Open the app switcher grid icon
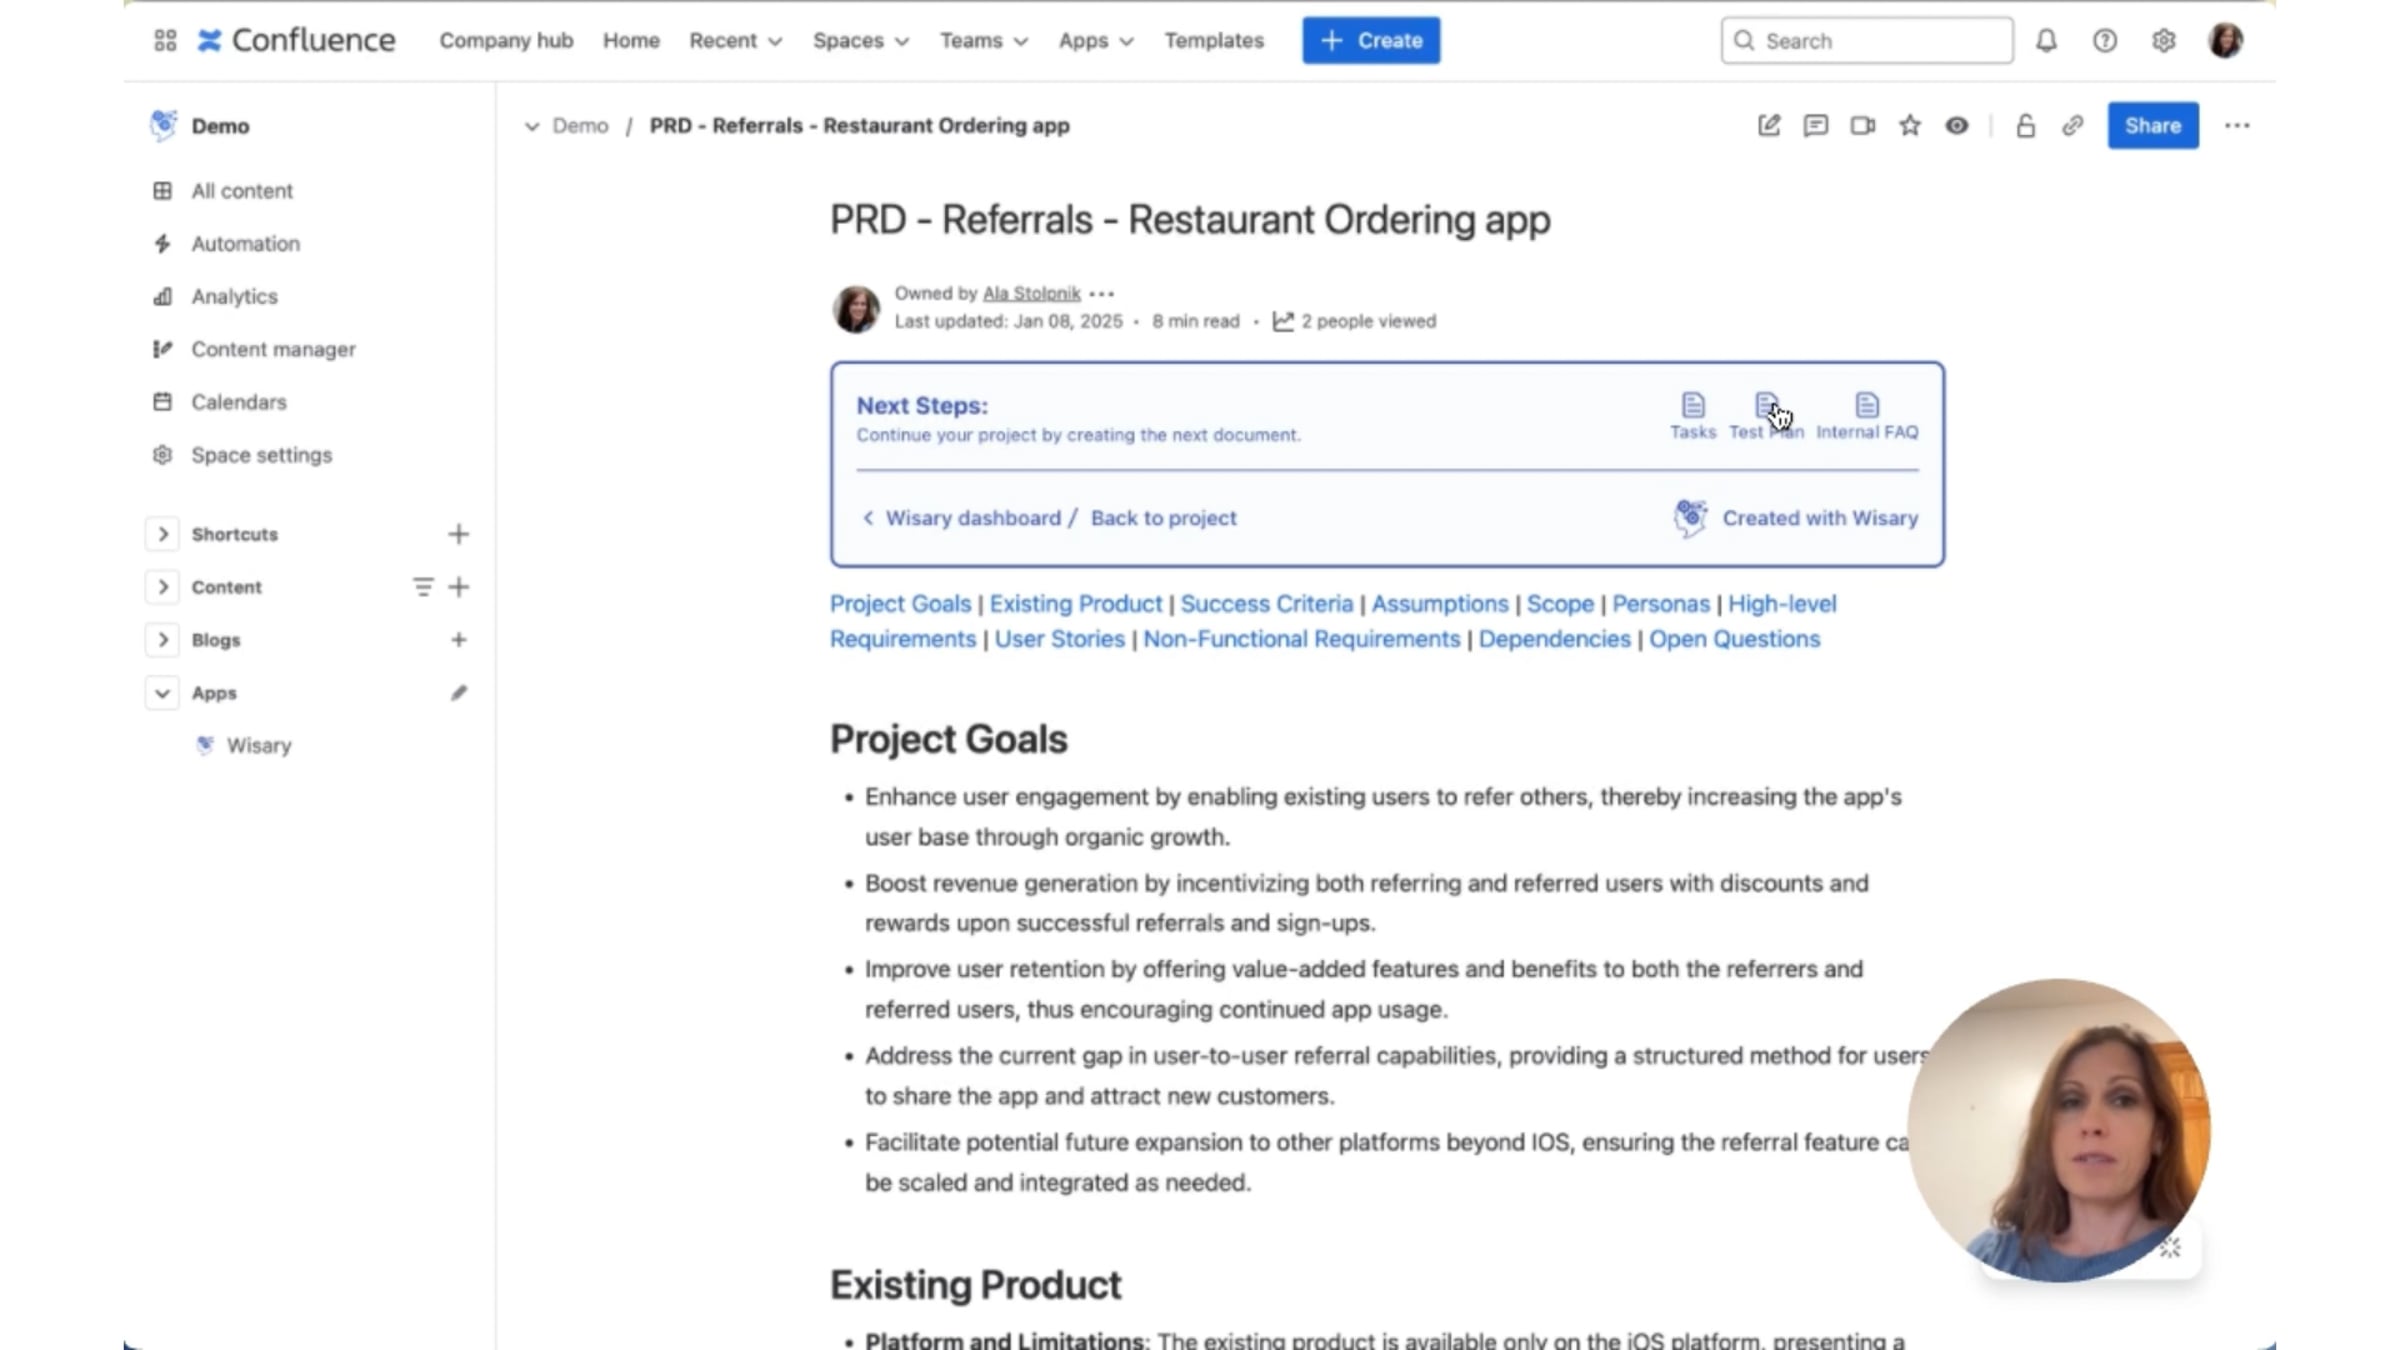2400x1350 pixels. [165, 41]
